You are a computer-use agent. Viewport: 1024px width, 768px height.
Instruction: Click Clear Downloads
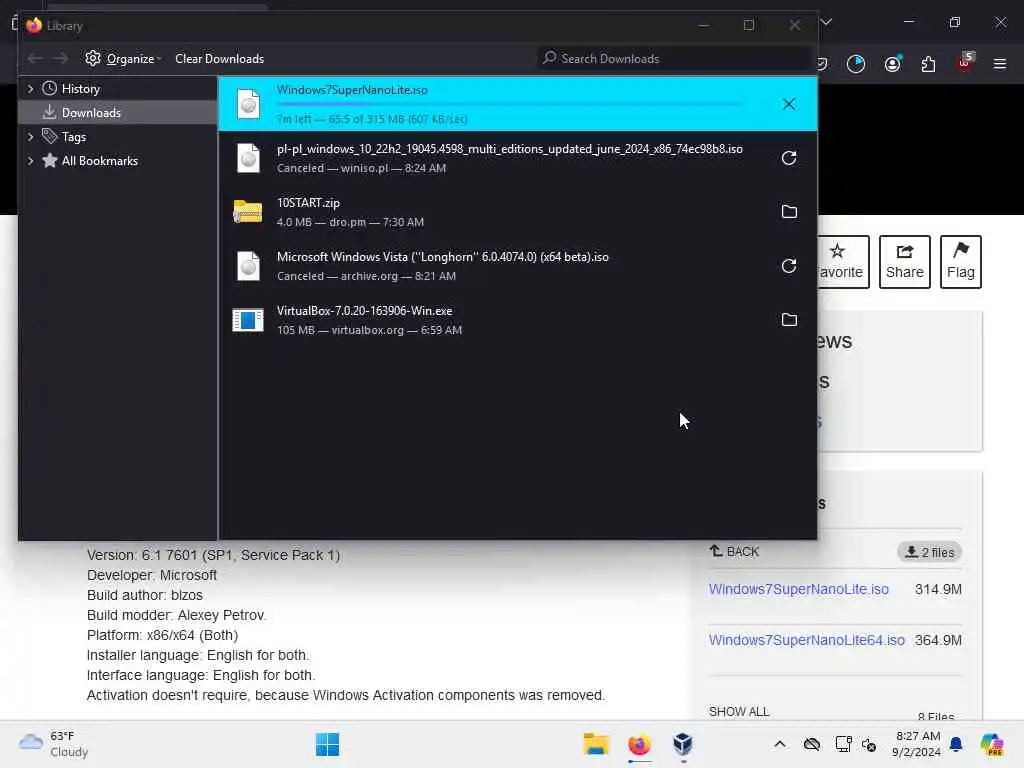pyautogui.click(x=219, y=59)
